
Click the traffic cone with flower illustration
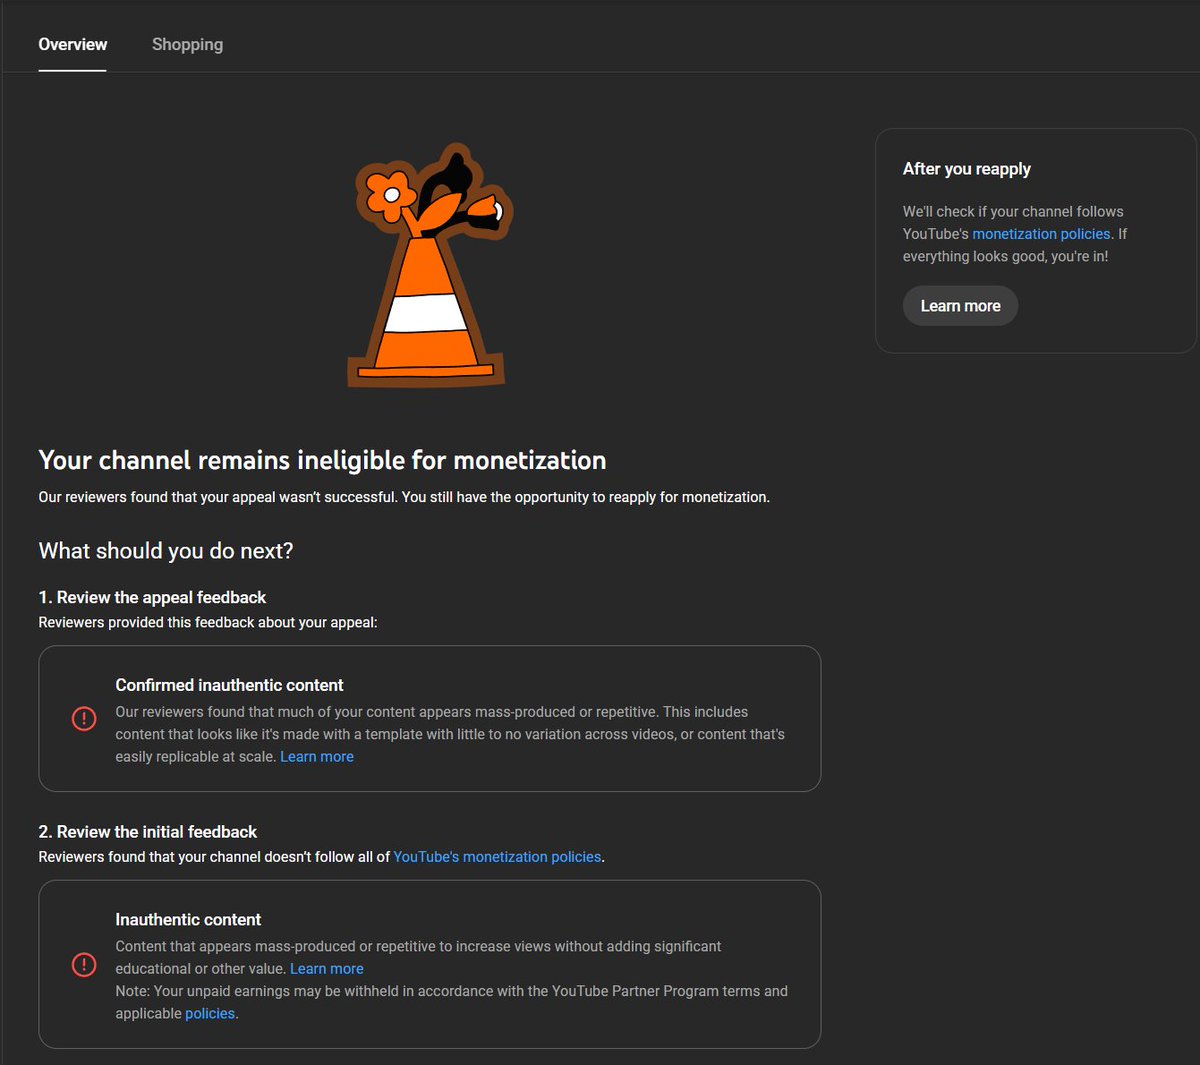pyautogui.click(x=428, y=265)
